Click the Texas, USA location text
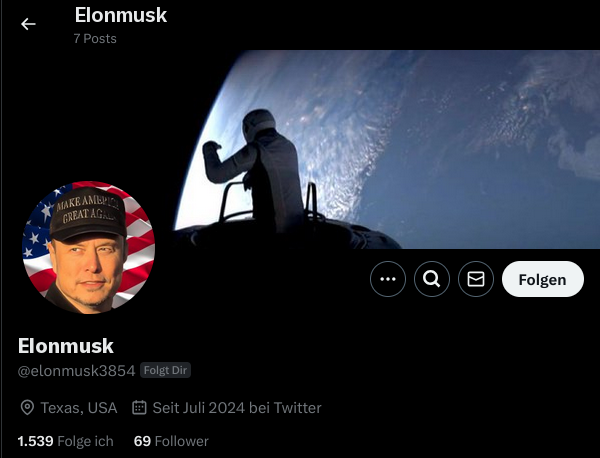This screenshot has width=600, height=458. [x=79, y=408]
